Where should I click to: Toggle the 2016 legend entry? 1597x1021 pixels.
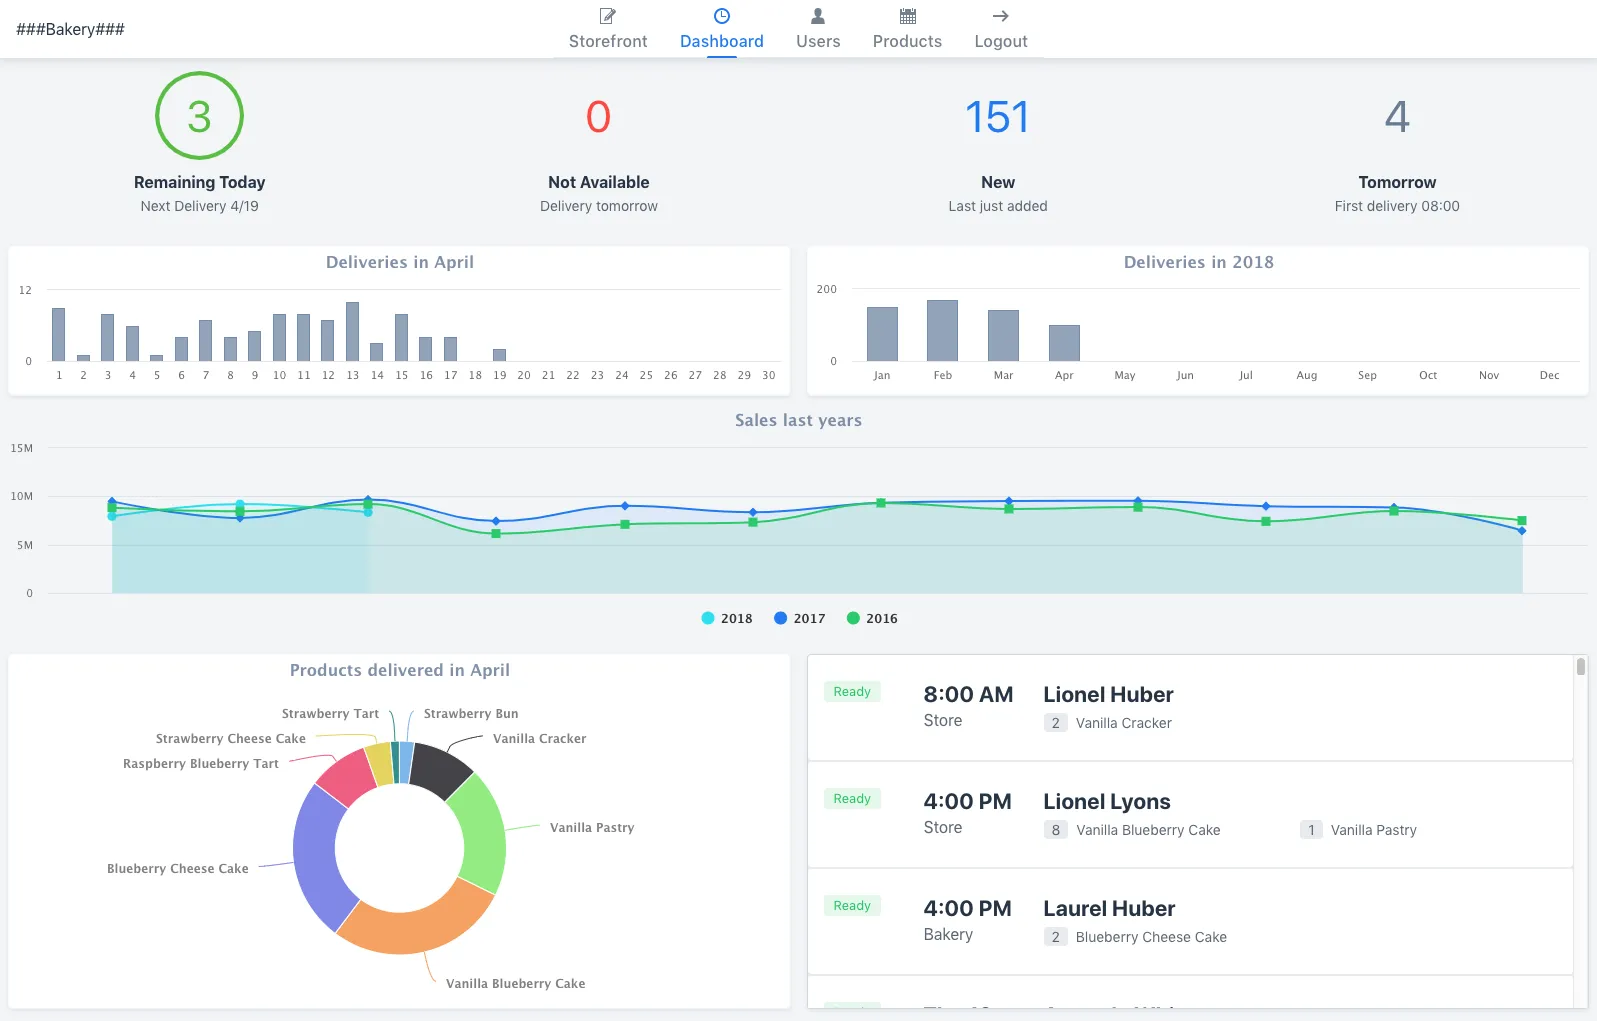[x=872, y=619]
